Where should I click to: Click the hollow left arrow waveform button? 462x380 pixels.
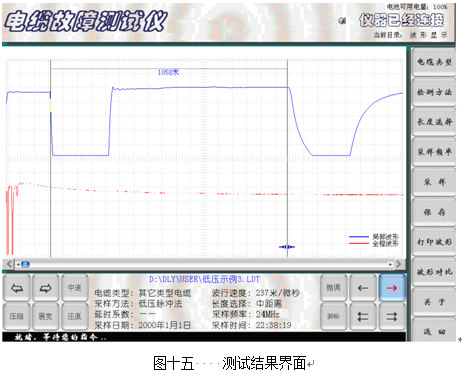tap(17, 288)
